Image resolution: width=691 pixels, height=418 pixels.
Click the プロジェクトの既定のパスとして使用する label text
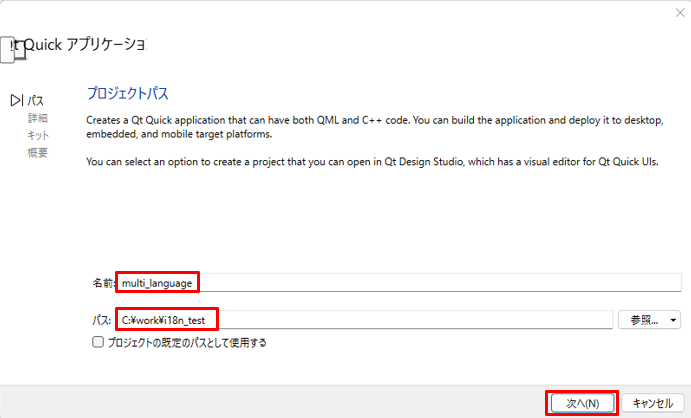(186, 342)
